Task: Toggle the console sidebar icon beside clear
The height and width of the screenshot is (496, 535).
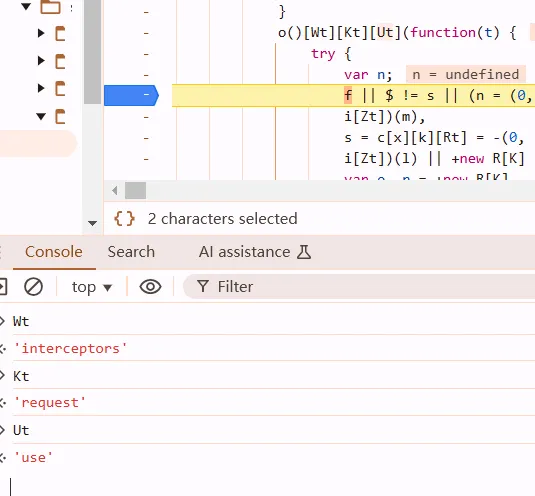Action: point(3,287)
